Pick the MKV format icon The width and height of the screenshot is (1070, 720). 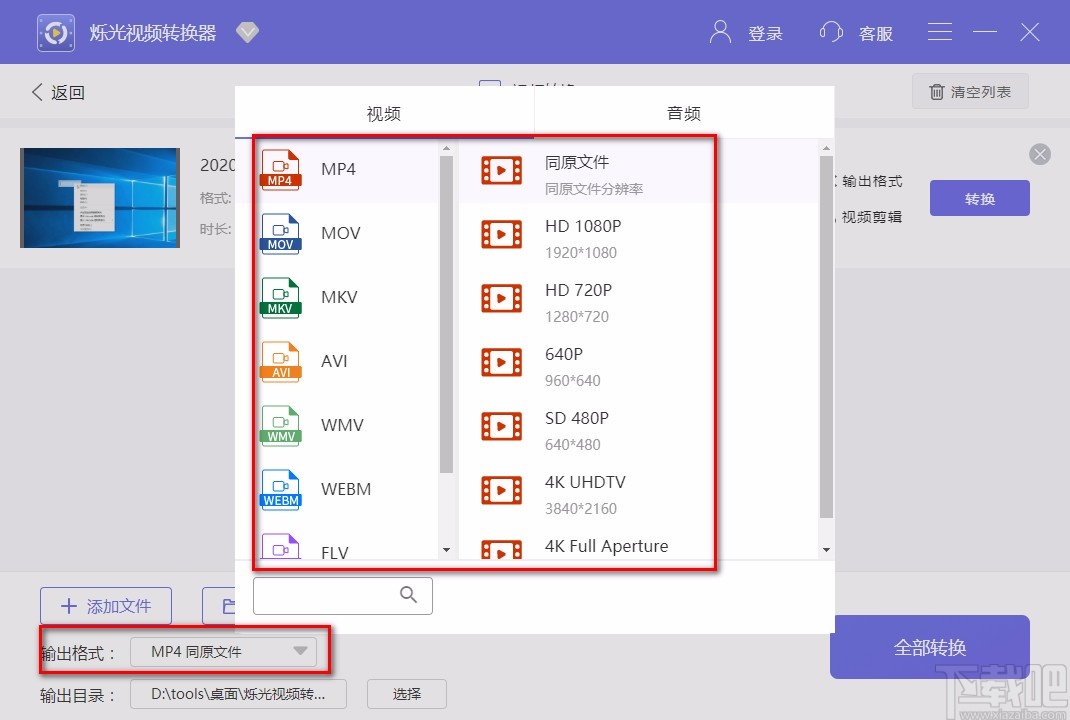(280, 298)
